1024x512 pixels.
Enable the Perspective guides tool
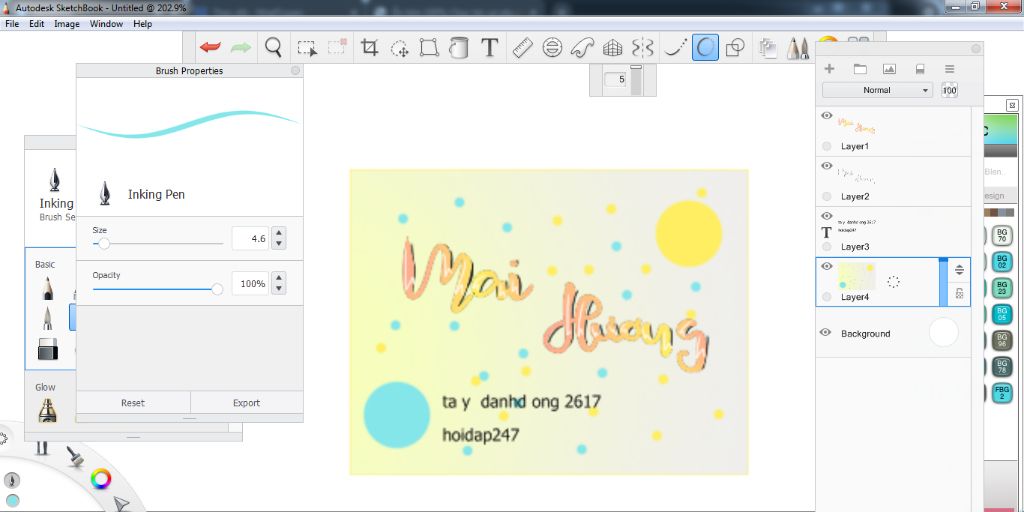612,48
